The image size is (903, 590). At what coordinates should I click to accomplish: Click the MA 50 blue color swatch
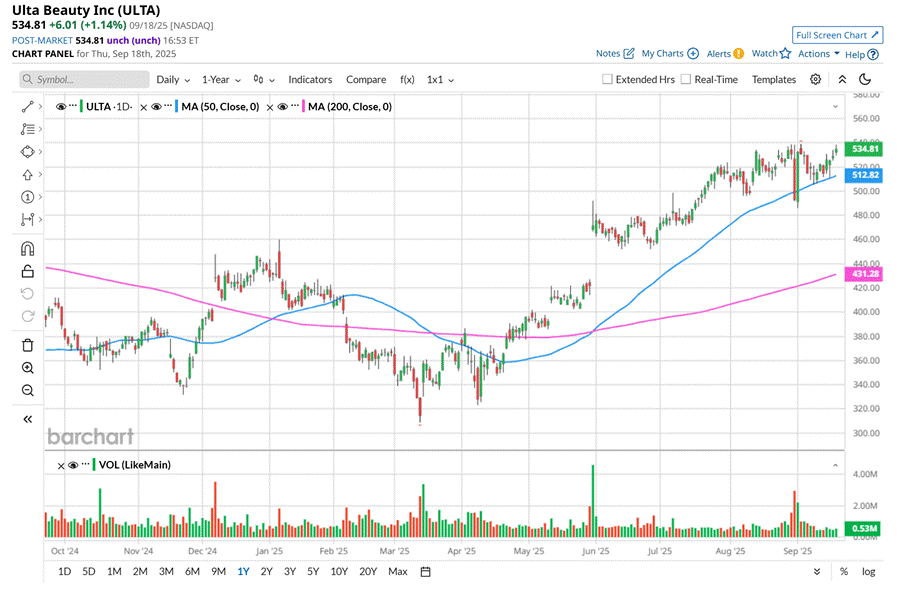point(176,107)
